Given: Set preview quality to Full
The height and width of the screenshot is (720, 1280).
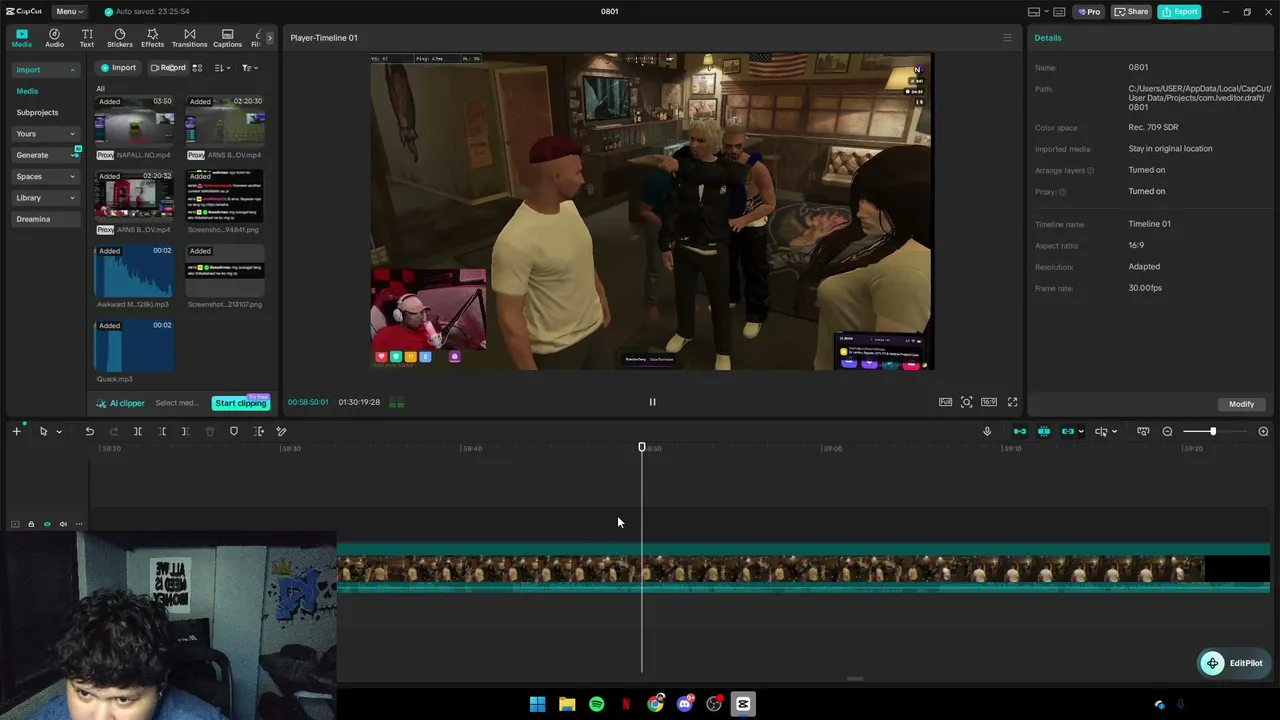Looking at the screenshot, I should point(945,402).
